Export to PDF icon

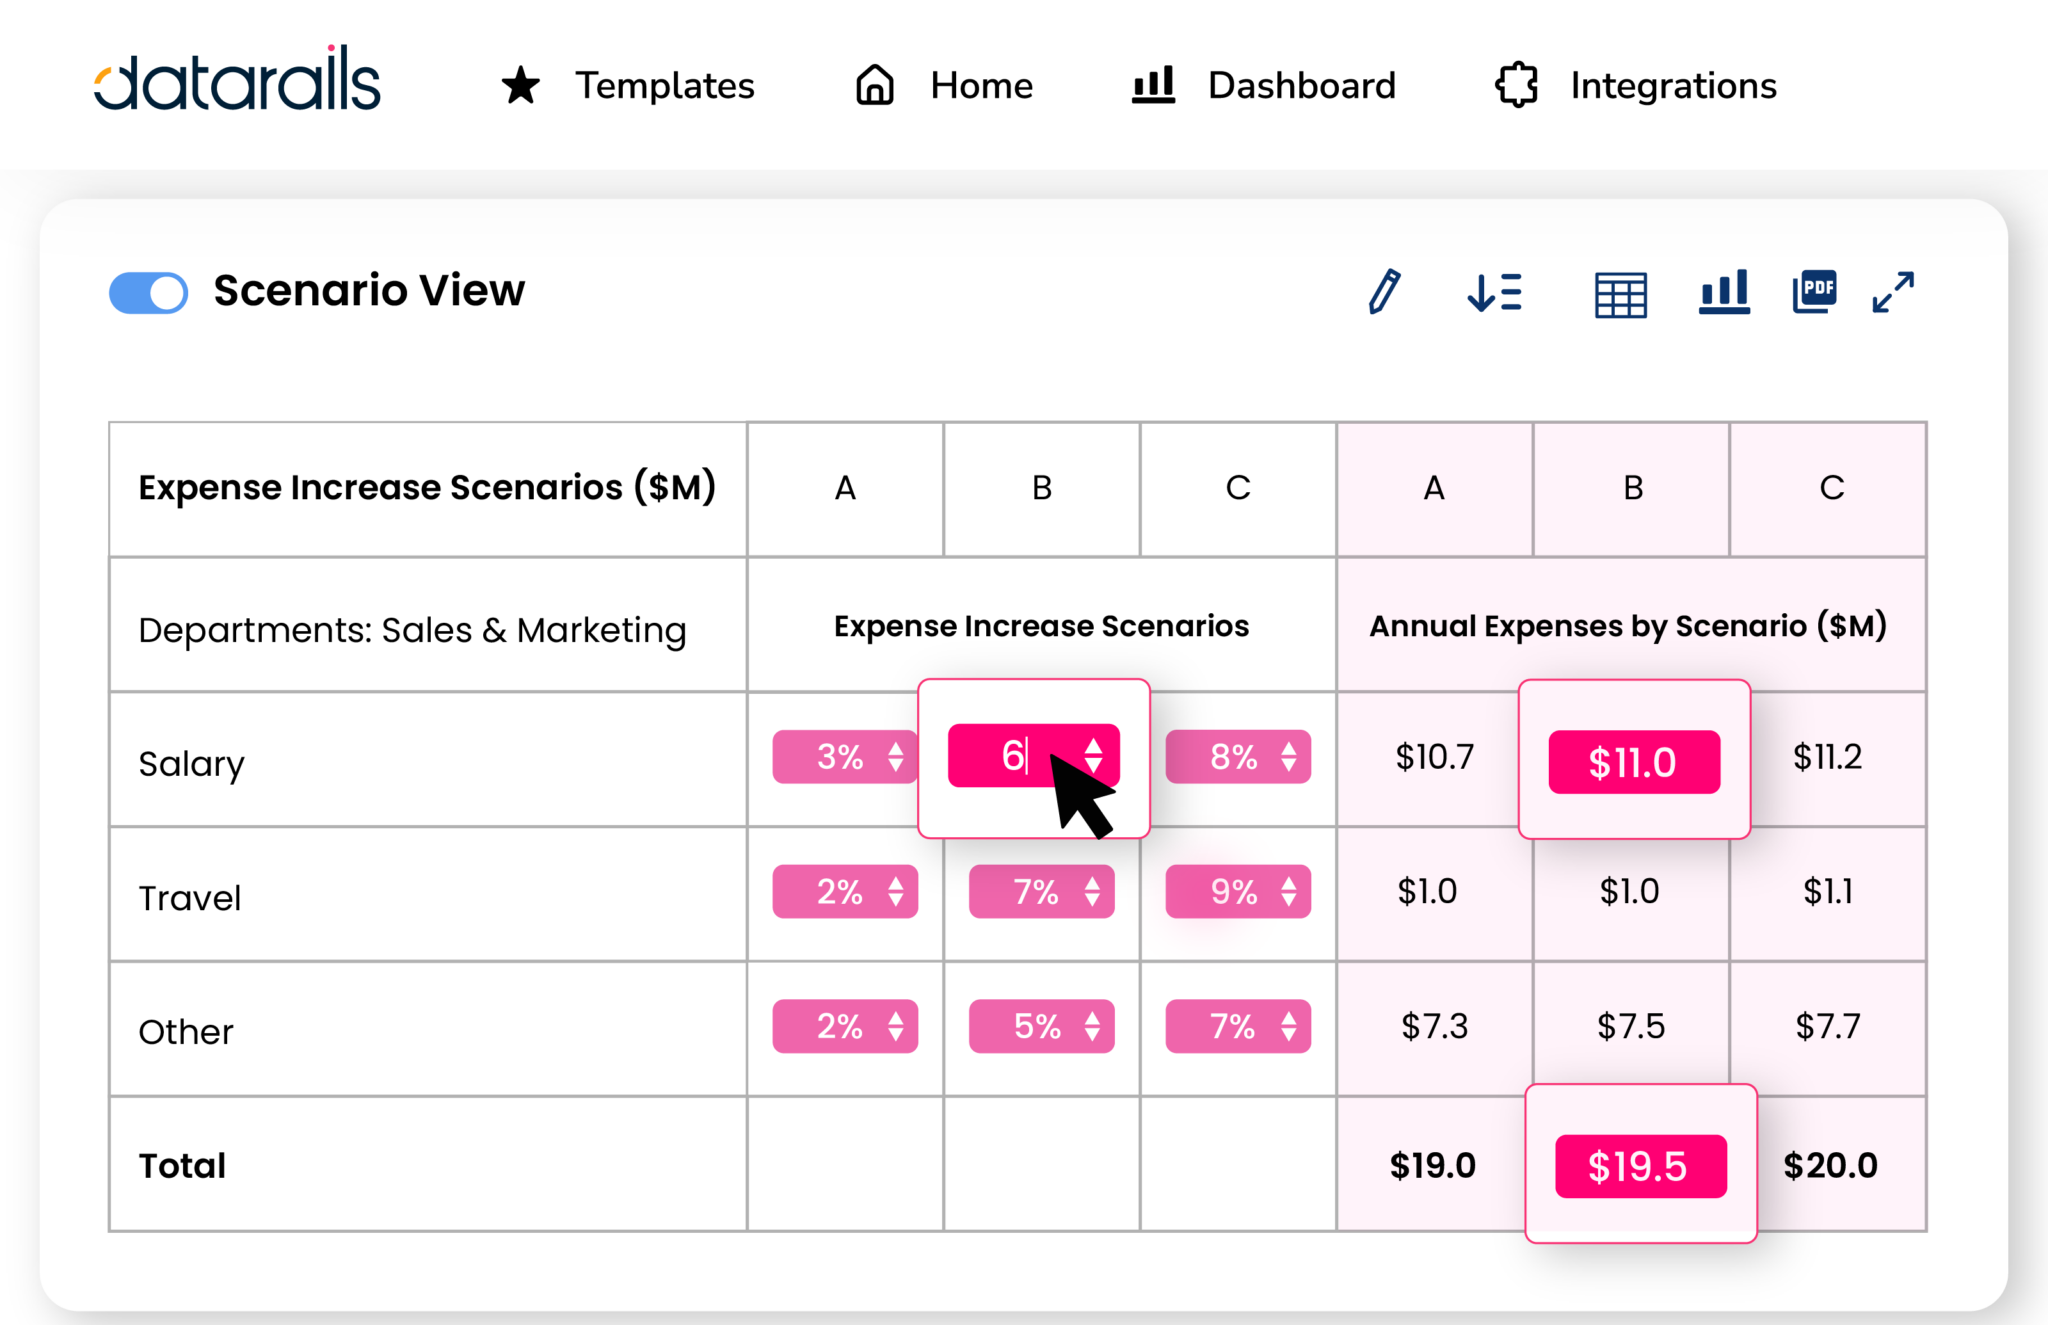[1815, 292]
